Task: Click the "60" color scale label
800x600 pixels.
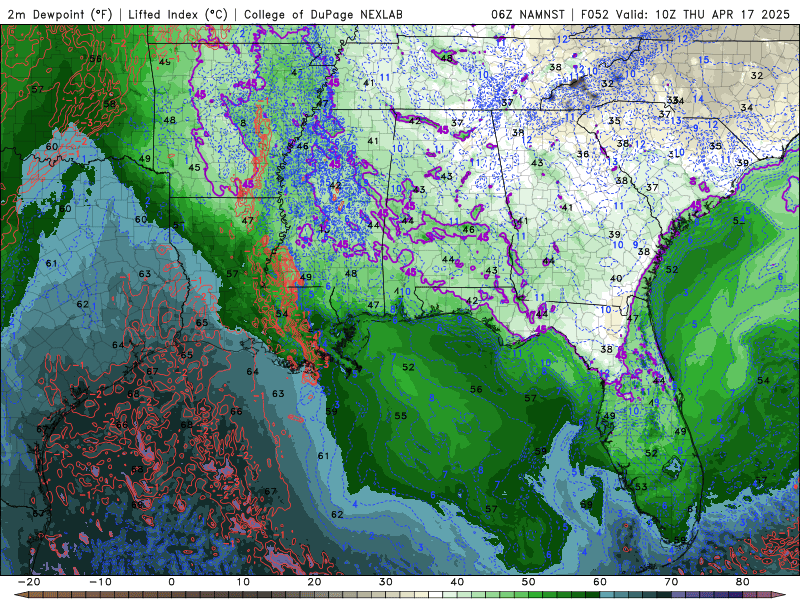Action: (x=600, y=582)
